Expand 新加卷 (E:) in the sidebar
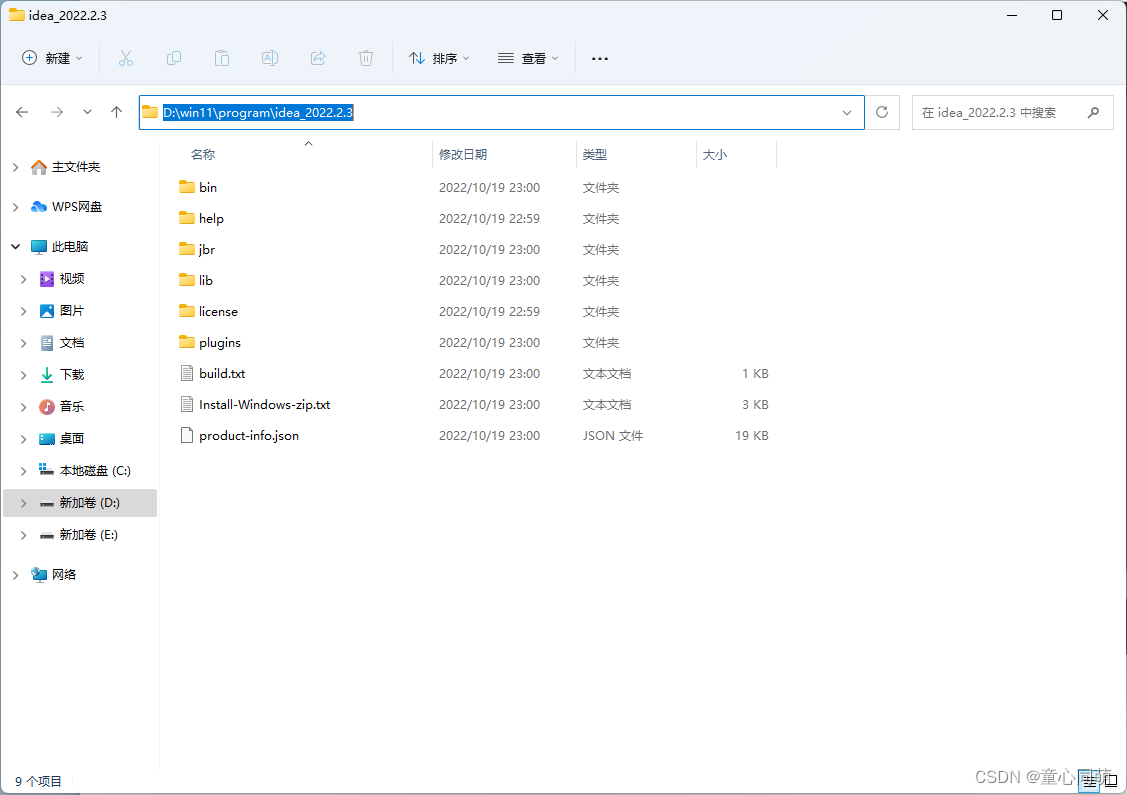This screenshot has width=1127, height=795. 23,534
